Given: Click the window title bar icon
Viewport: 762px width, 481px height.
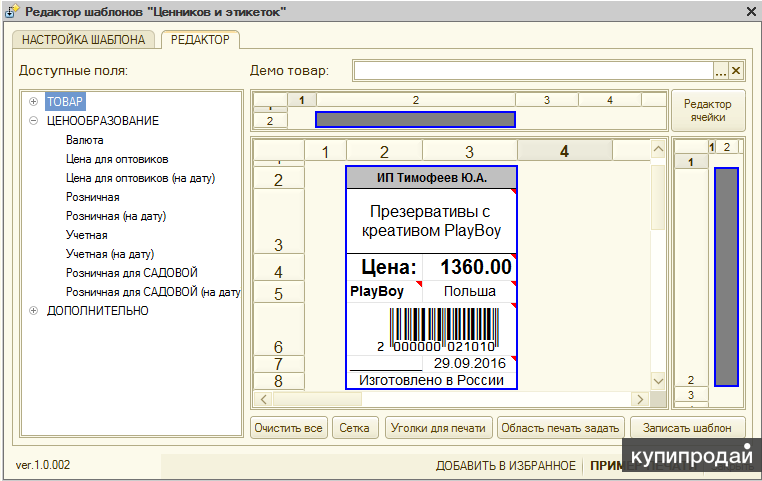Looking at the screenshot, I should pos(12,11).
